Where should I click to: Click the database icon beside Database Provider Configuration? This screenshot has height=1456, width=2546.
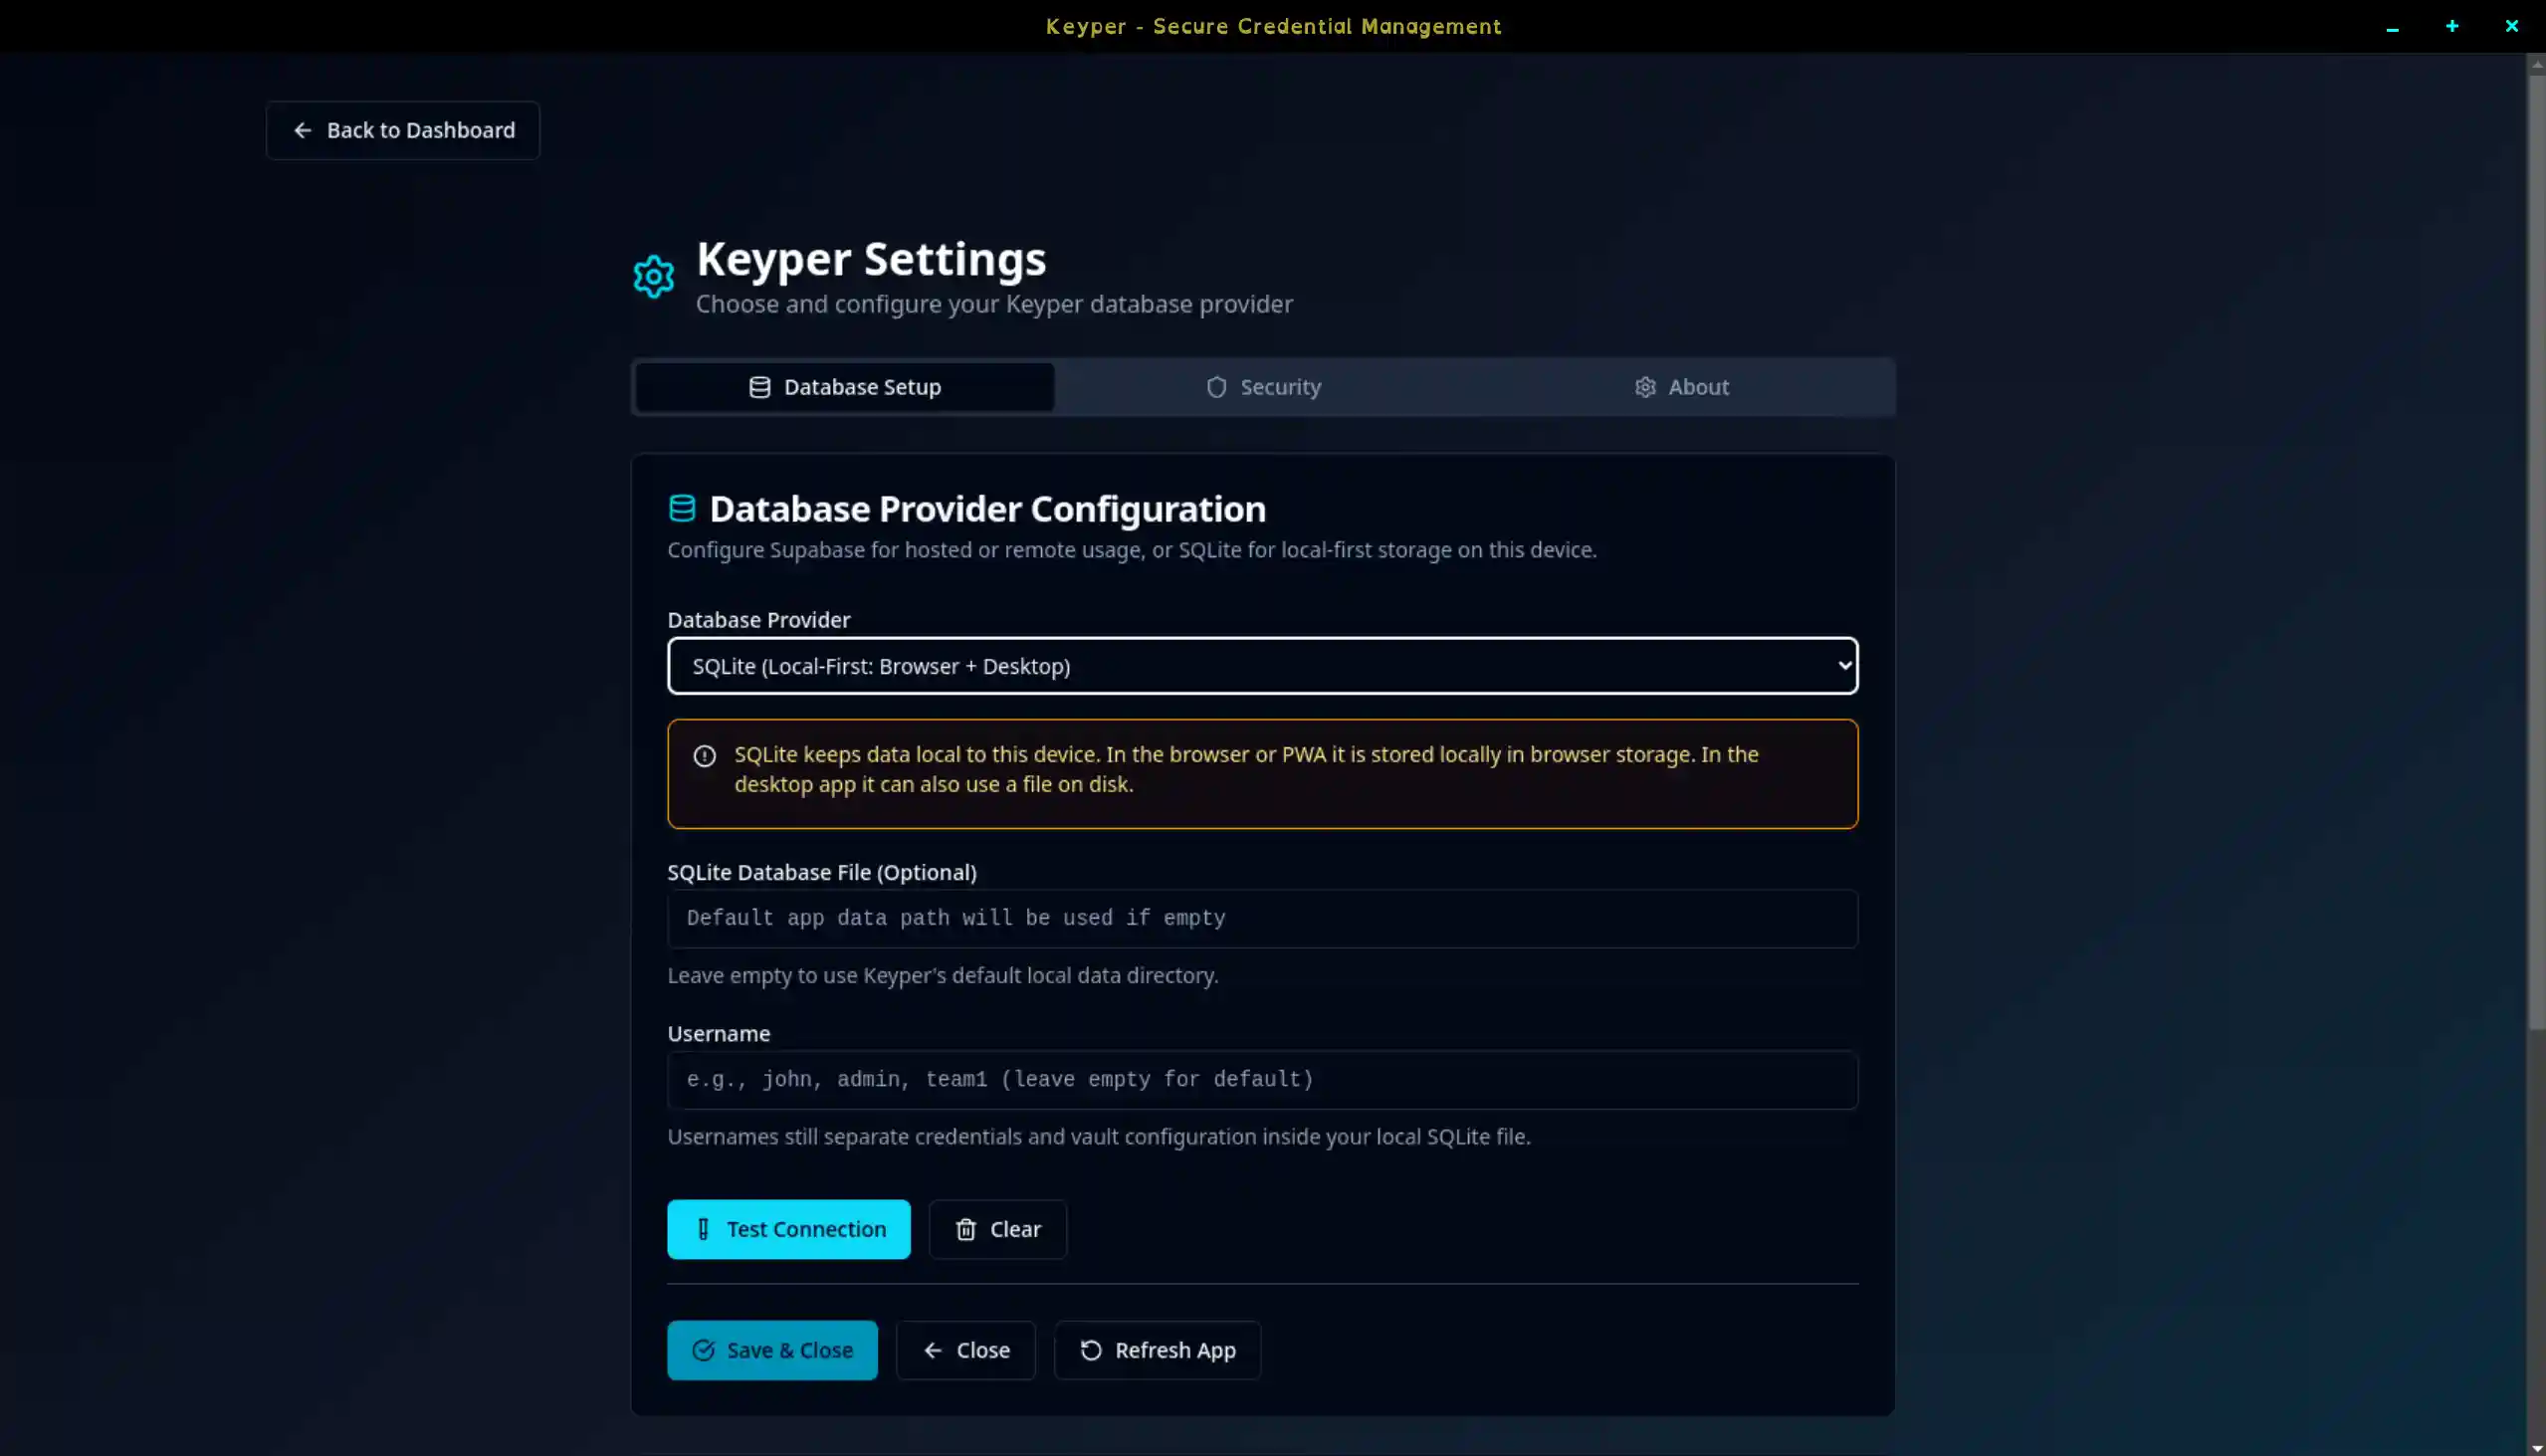(x=682, y=508)
